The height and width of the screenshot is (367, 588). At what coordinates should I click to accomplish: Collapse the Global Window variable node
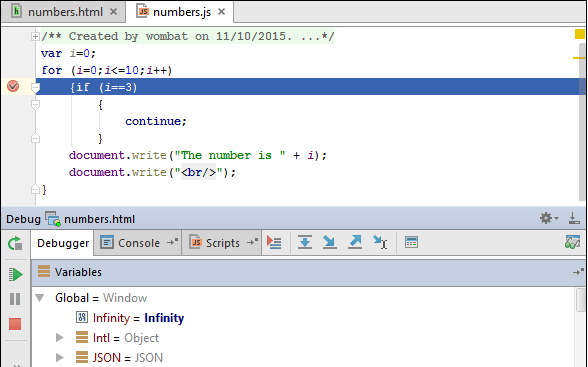[x=40, y=298]
